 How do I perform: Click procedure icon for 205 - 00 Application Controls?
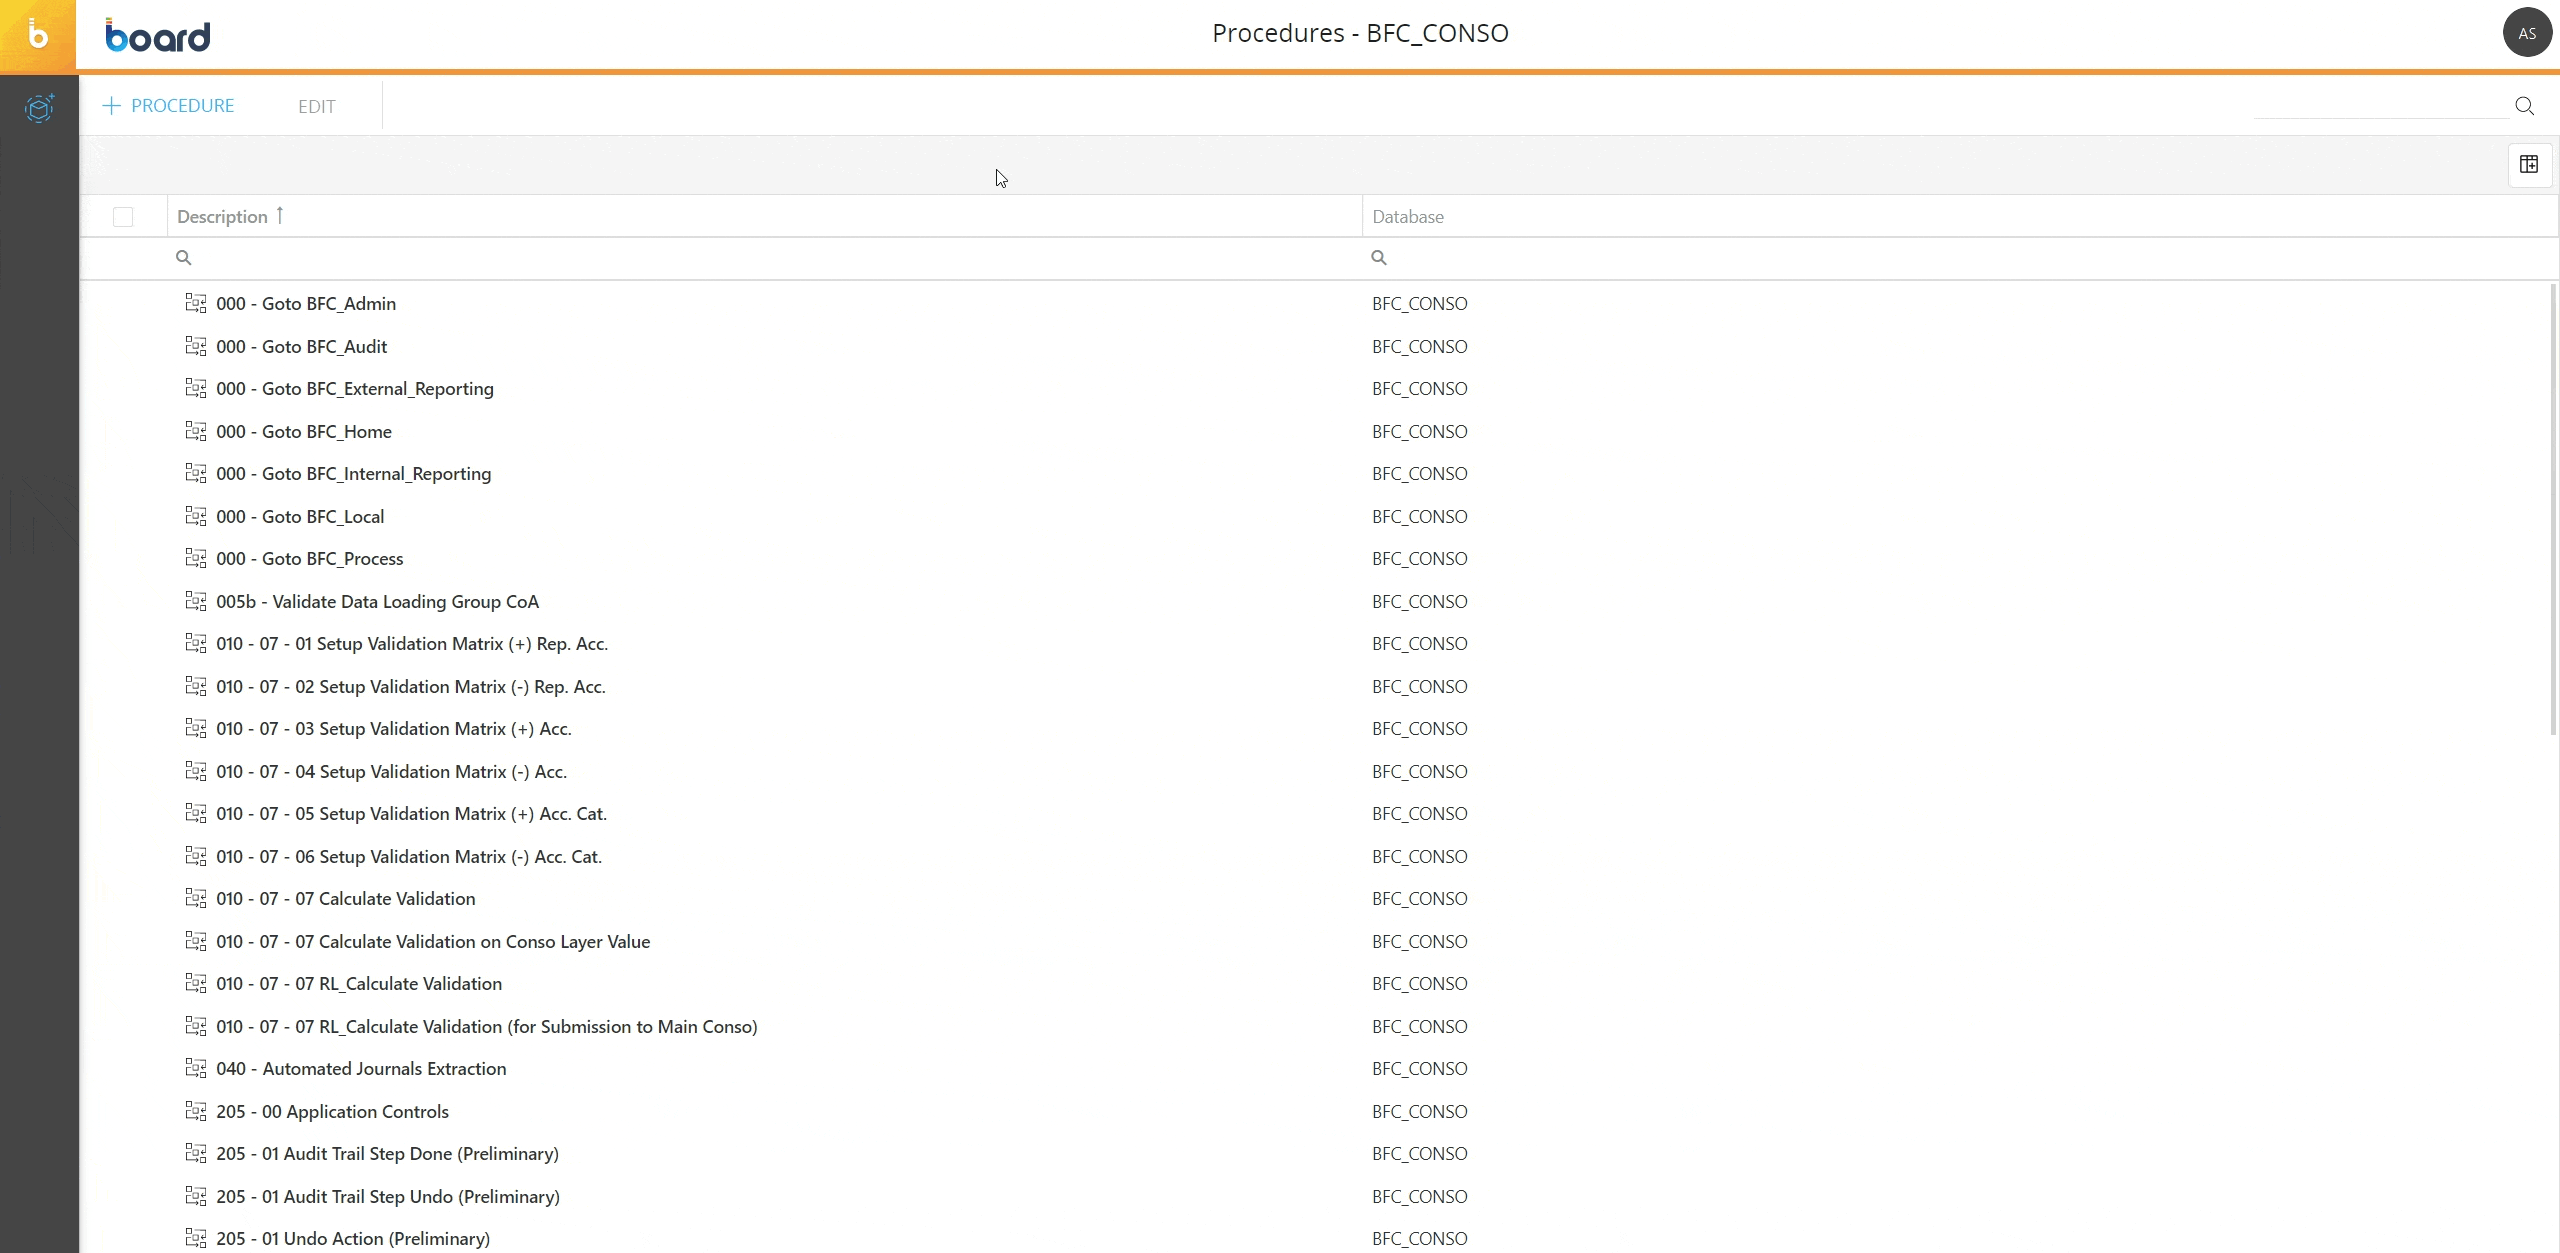click(x=196, y=1111)
